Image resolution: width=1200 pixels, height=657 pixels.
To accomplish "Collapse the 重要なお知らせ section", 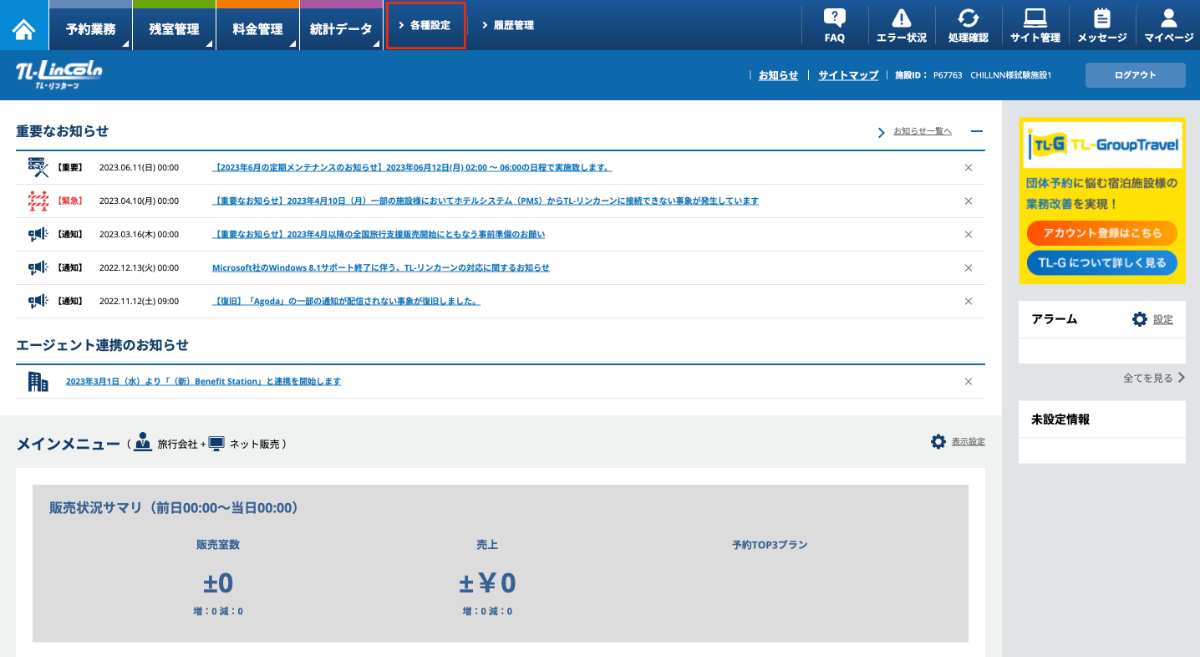I will click(977, 131).
